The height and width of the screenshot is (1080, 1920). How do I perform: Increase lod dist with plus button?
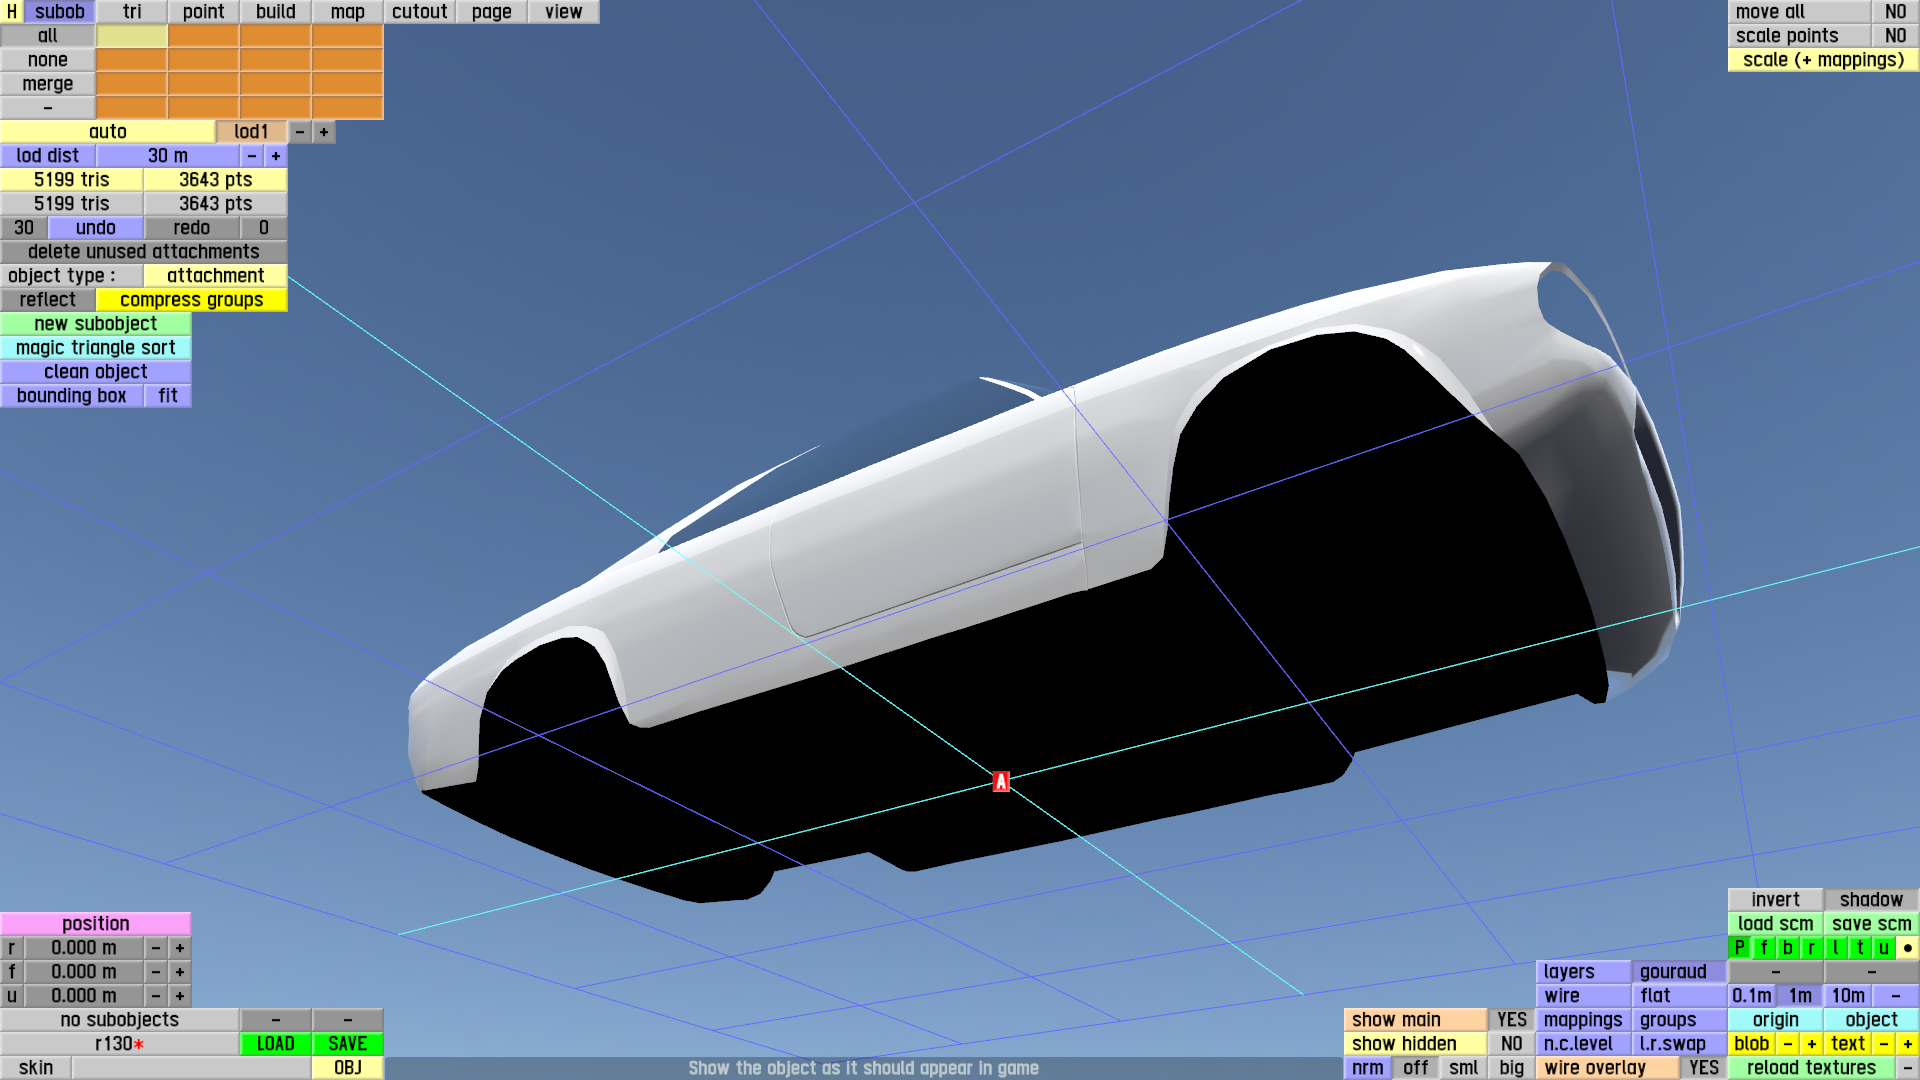[x=276, y=156]
